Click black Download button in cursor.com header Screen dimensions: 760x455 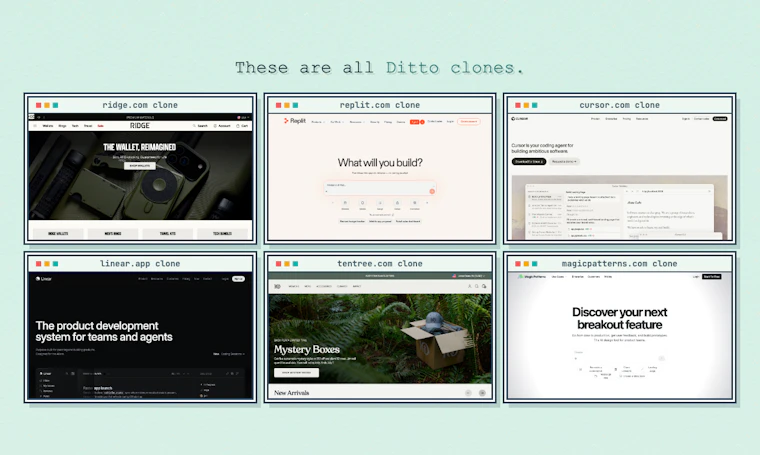pyautogui.click(x=720, y=119)
